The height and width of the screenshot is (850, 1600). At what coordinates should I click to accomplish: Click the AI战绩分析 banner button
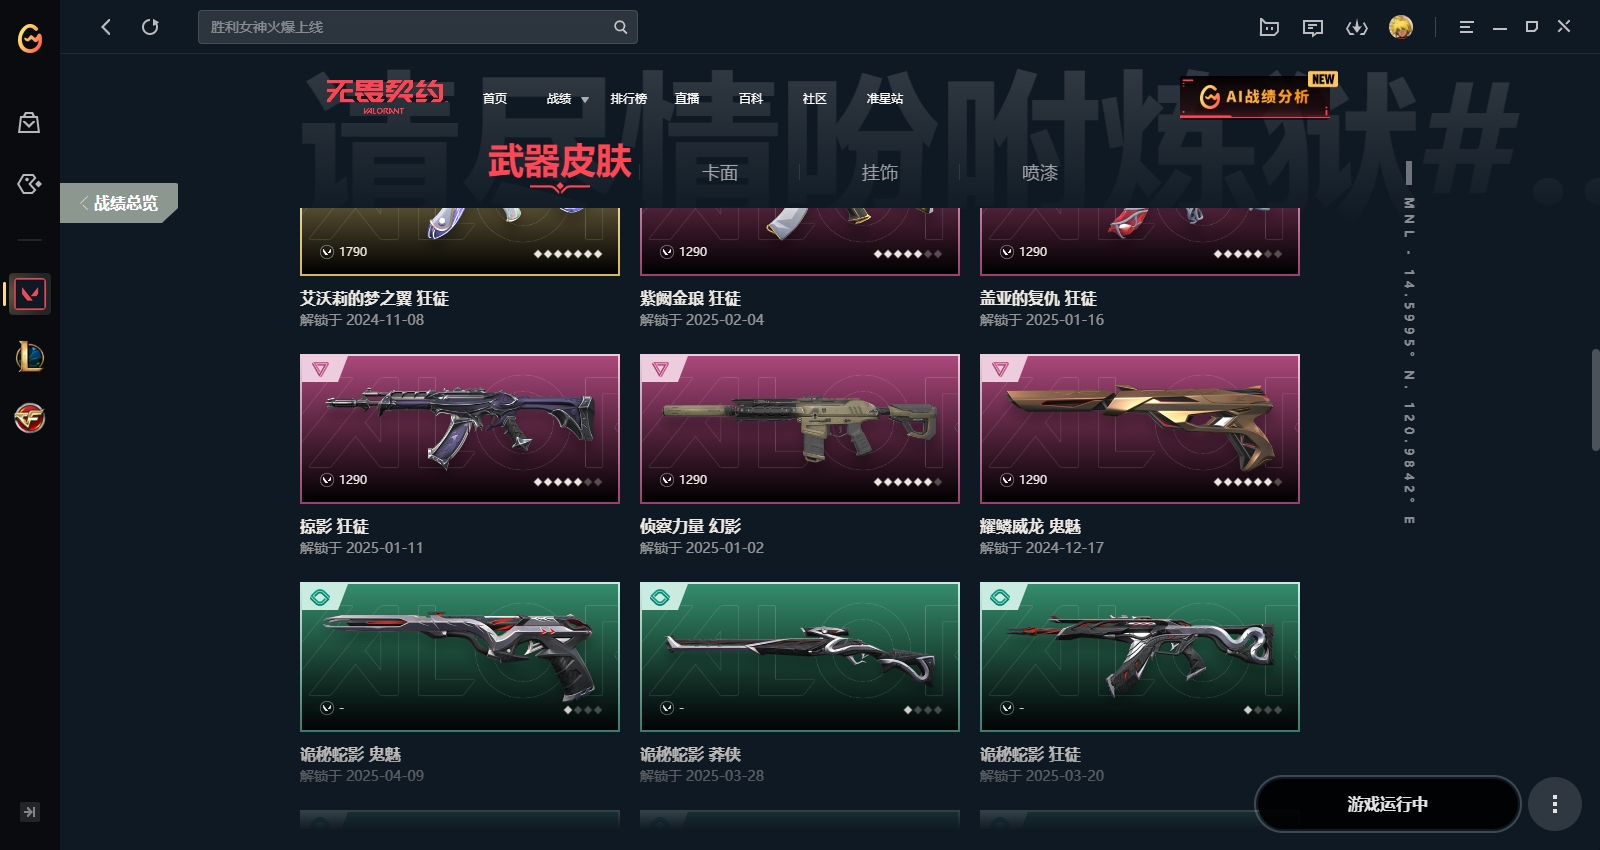click(x=1256, y=97)
